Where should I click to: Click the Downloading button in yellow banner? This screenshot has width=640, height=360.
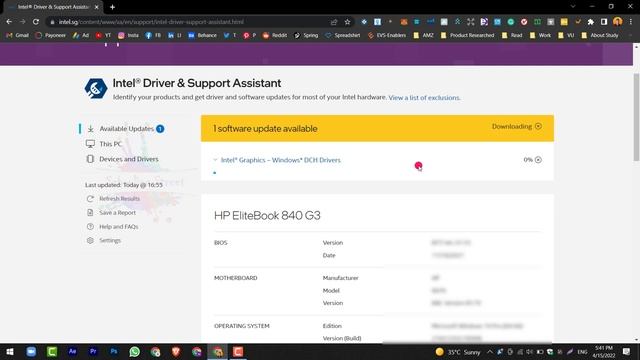(517, 127)
